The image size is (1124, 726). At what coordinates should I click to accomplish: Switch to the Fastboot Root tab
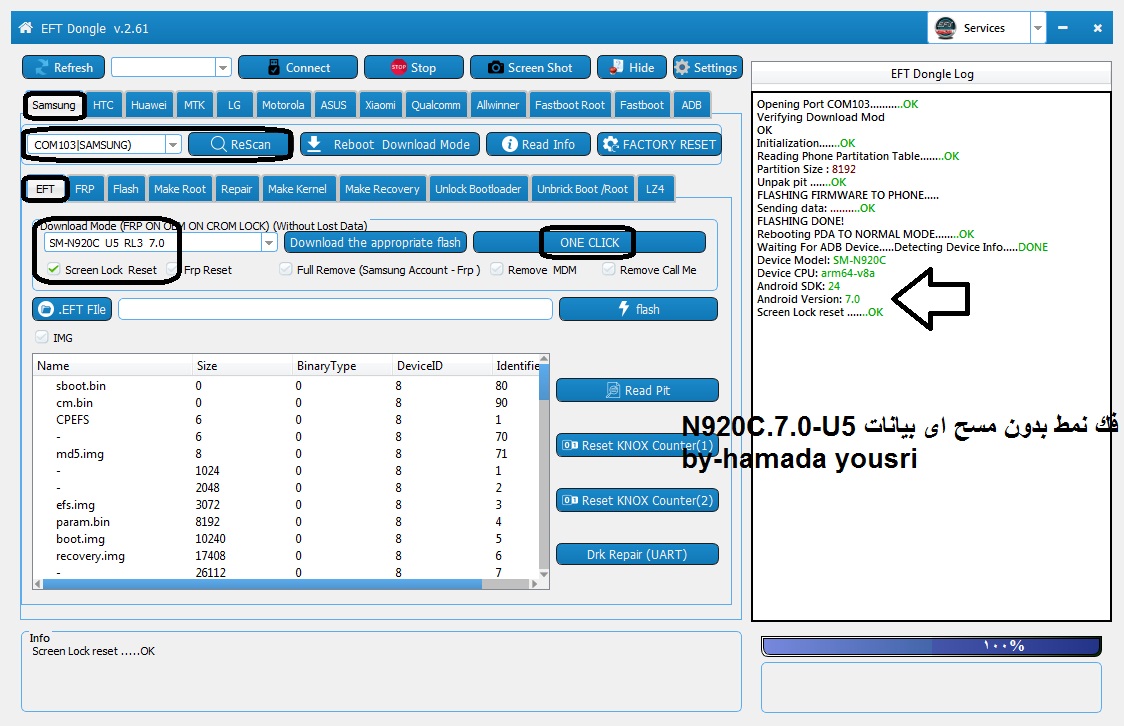coord(570,105)
